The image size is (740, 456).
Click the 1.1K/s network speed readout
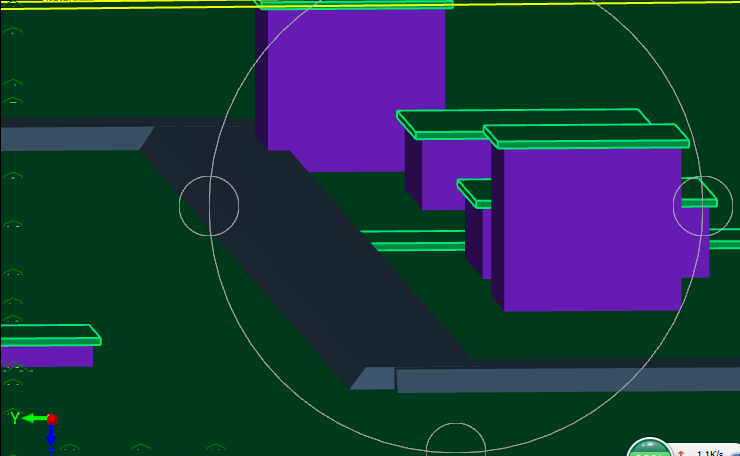709,453
